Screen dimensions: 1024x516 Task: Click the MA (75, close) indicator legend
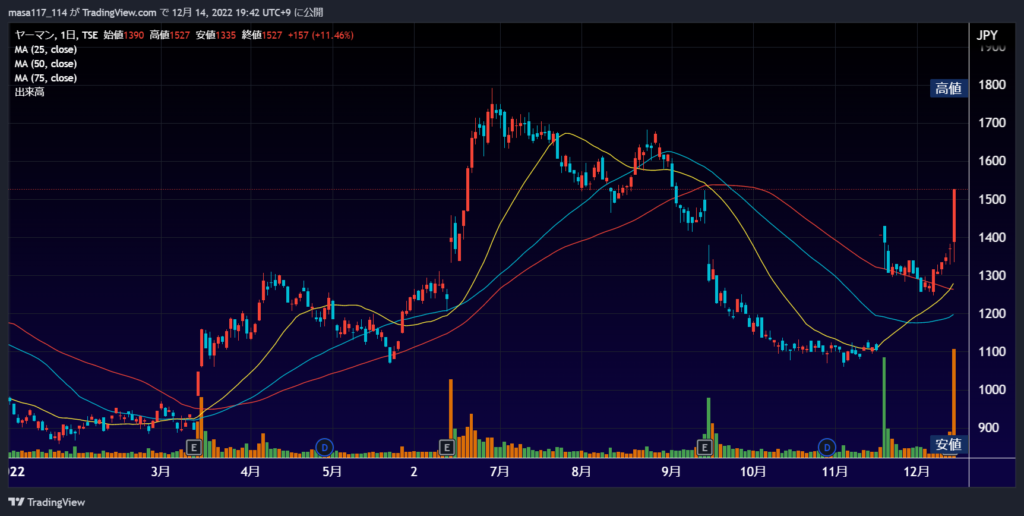46,78
